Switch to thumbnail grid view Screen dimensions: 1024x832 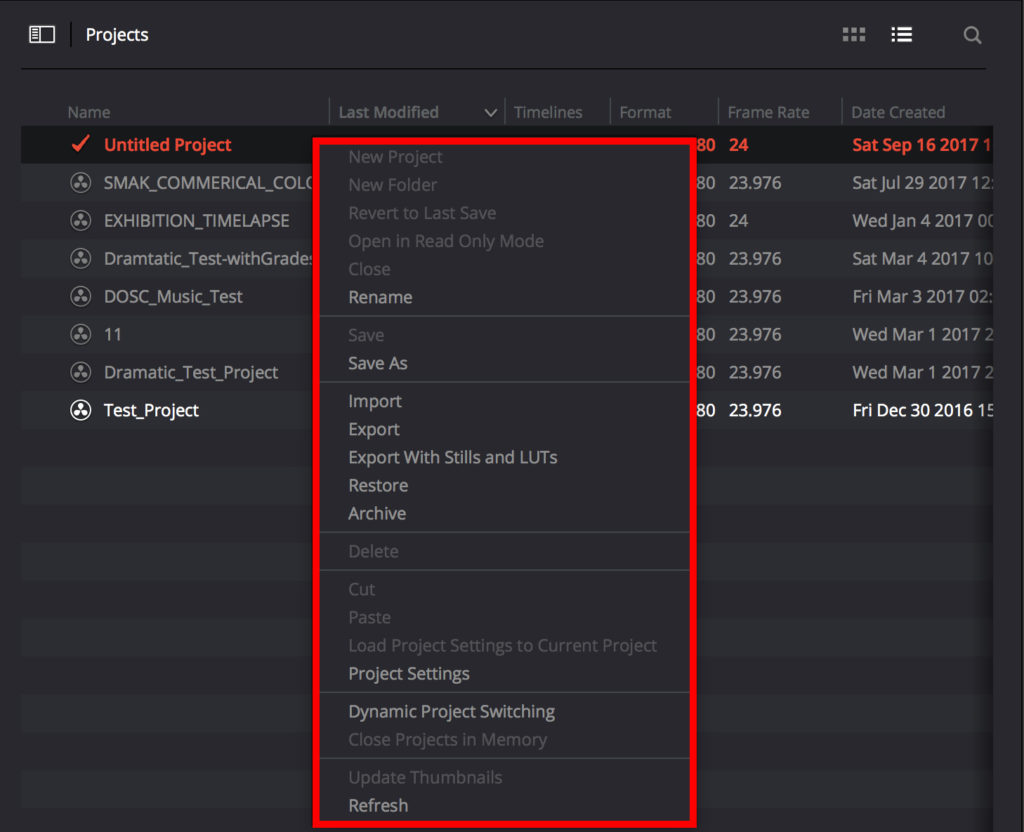click(x=854, y=34)
